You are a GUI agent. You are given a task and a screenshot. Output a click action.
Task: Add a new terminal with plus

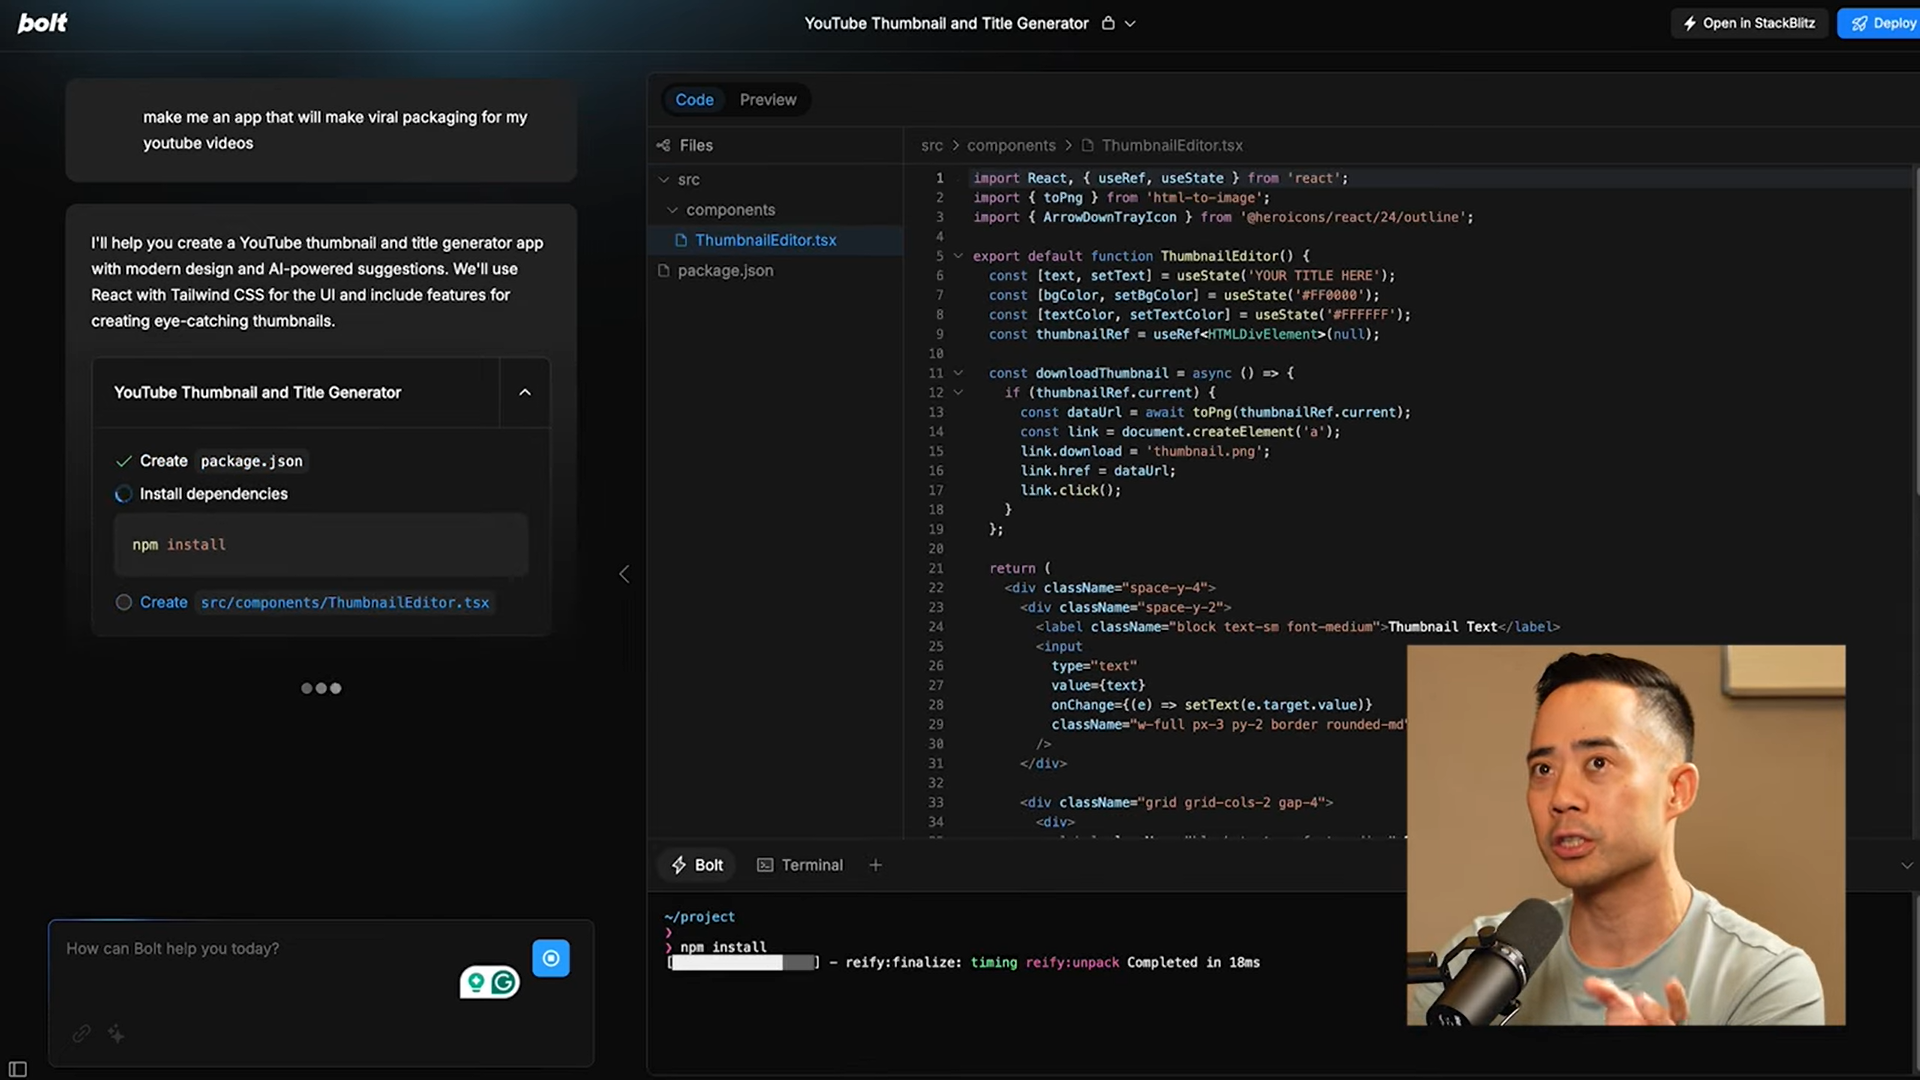click(x=875, y=865)
